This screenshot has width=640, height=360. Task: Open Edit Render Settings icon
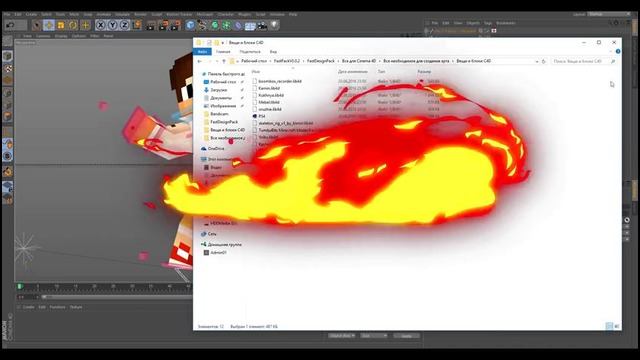pyautogui.click(x=176, y=25)
